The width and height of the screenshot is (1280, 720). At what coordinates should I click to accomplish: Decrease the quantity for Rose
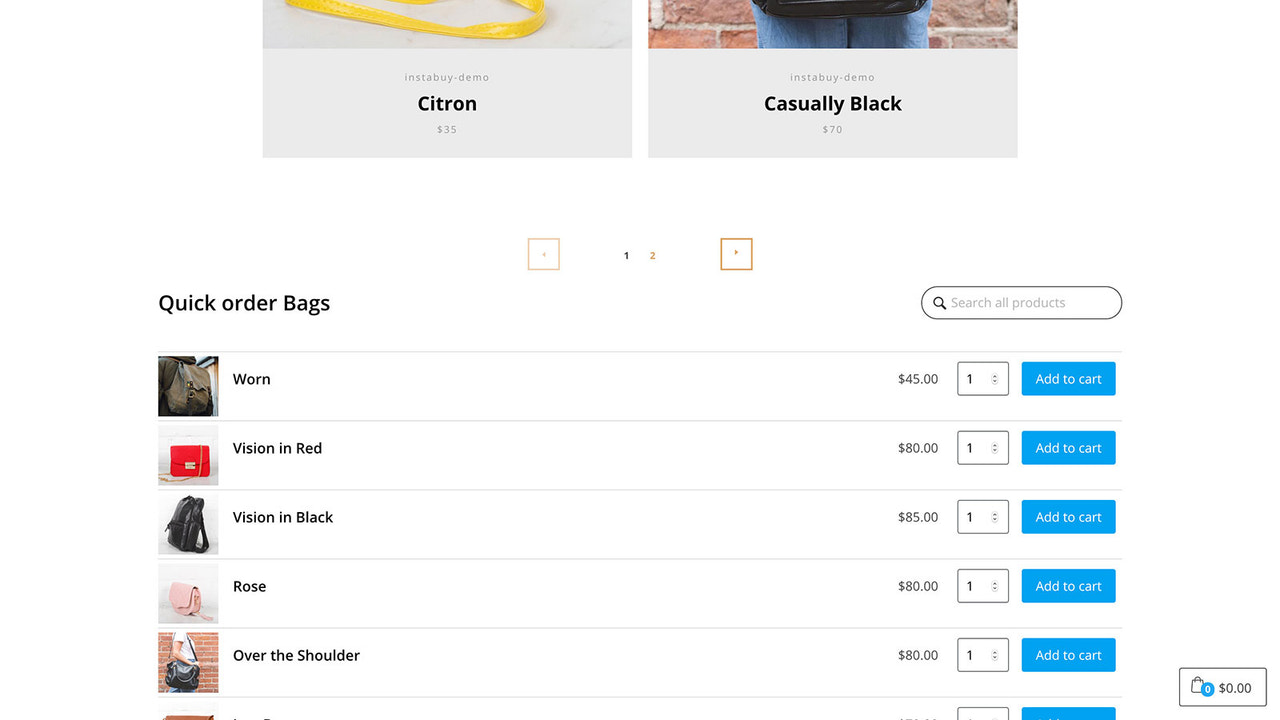click(996, 590)
